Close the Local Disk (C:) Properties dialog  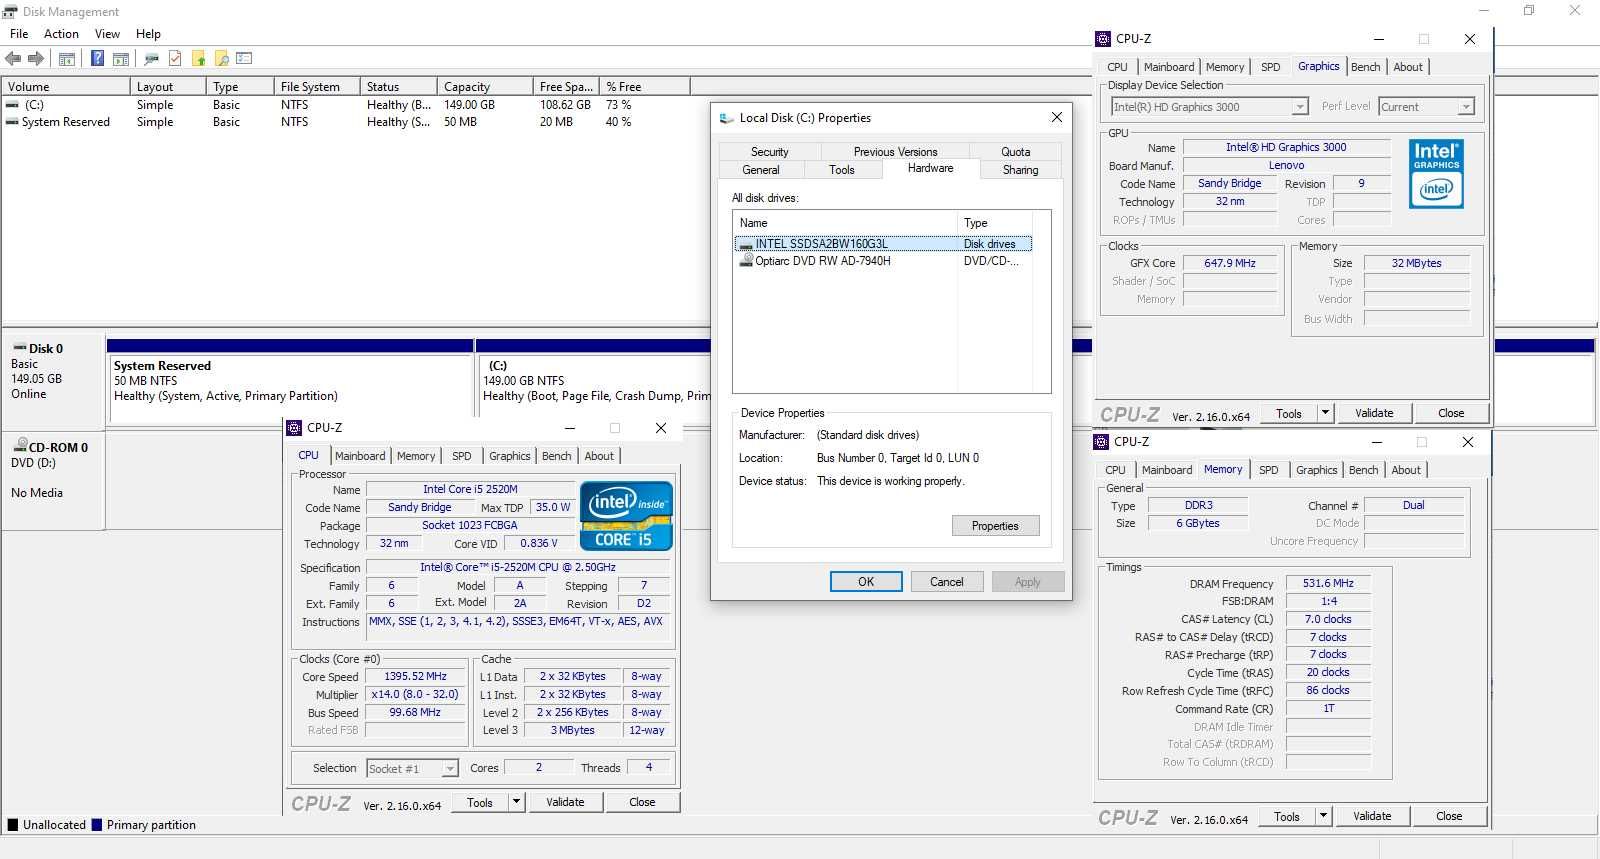pos(1056,118)
